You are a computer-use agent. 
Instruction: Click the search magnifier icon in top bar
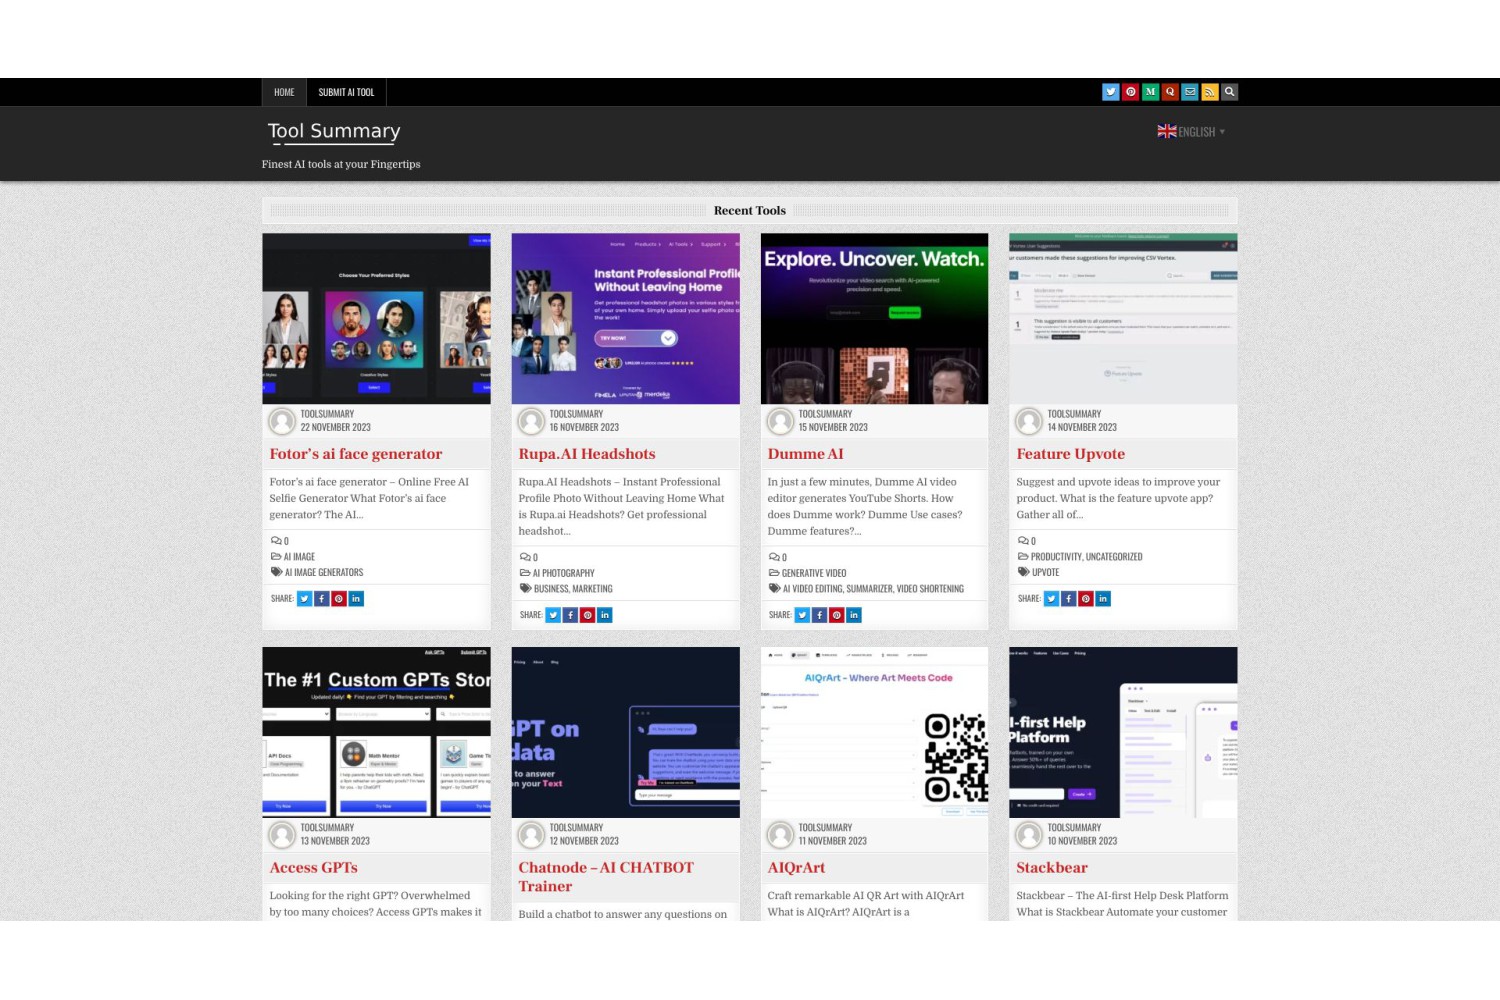tap(1230, 92)
